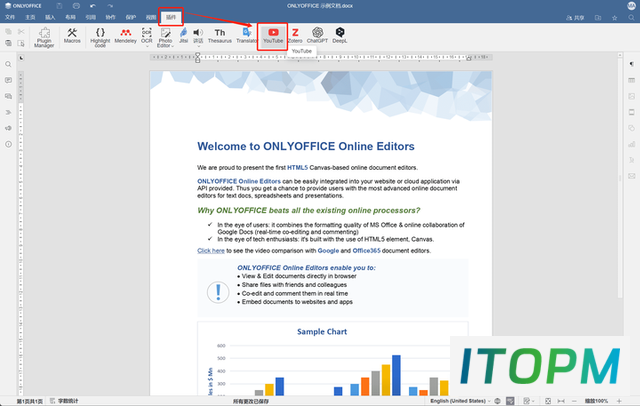Open the navigation headings panel icon

click(8, 112)
